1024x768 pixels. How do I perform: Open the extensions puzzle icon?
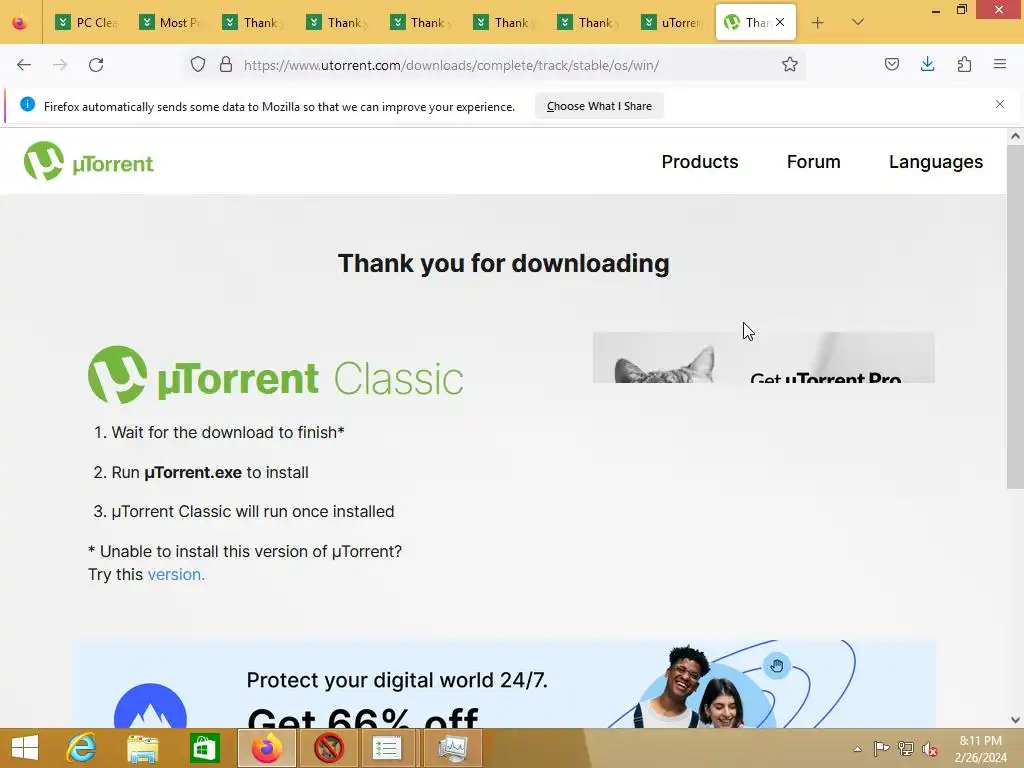click(x=964, y=64)
